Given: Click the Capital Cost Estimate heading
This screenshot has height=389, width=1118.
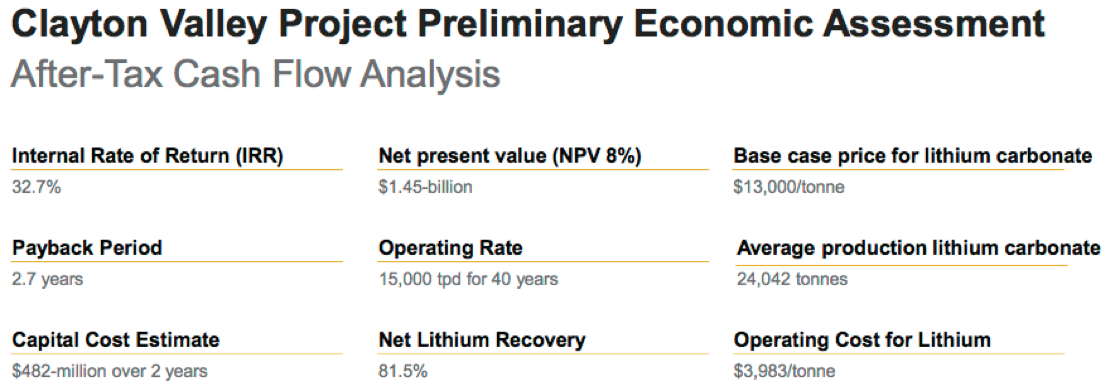Looking at the screenshot, I should coord(116,340).
